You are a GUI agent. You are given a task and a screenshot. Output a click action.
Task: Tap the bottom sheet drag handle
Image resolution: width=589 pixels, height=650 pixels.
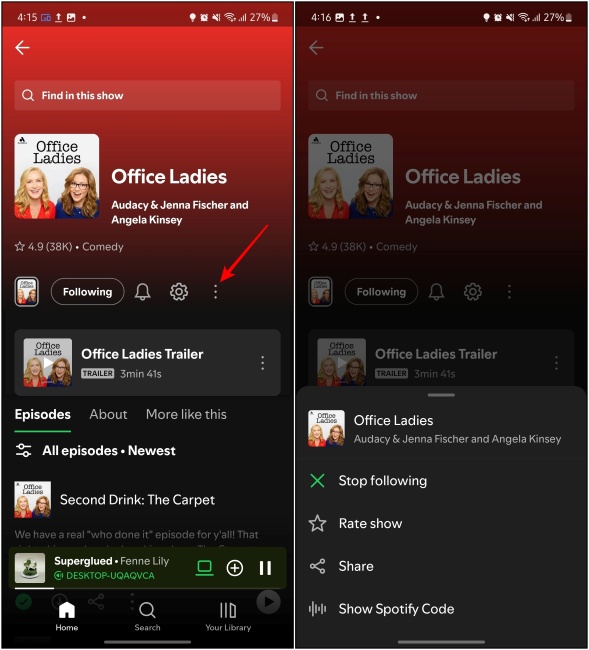tap(441, 395)
